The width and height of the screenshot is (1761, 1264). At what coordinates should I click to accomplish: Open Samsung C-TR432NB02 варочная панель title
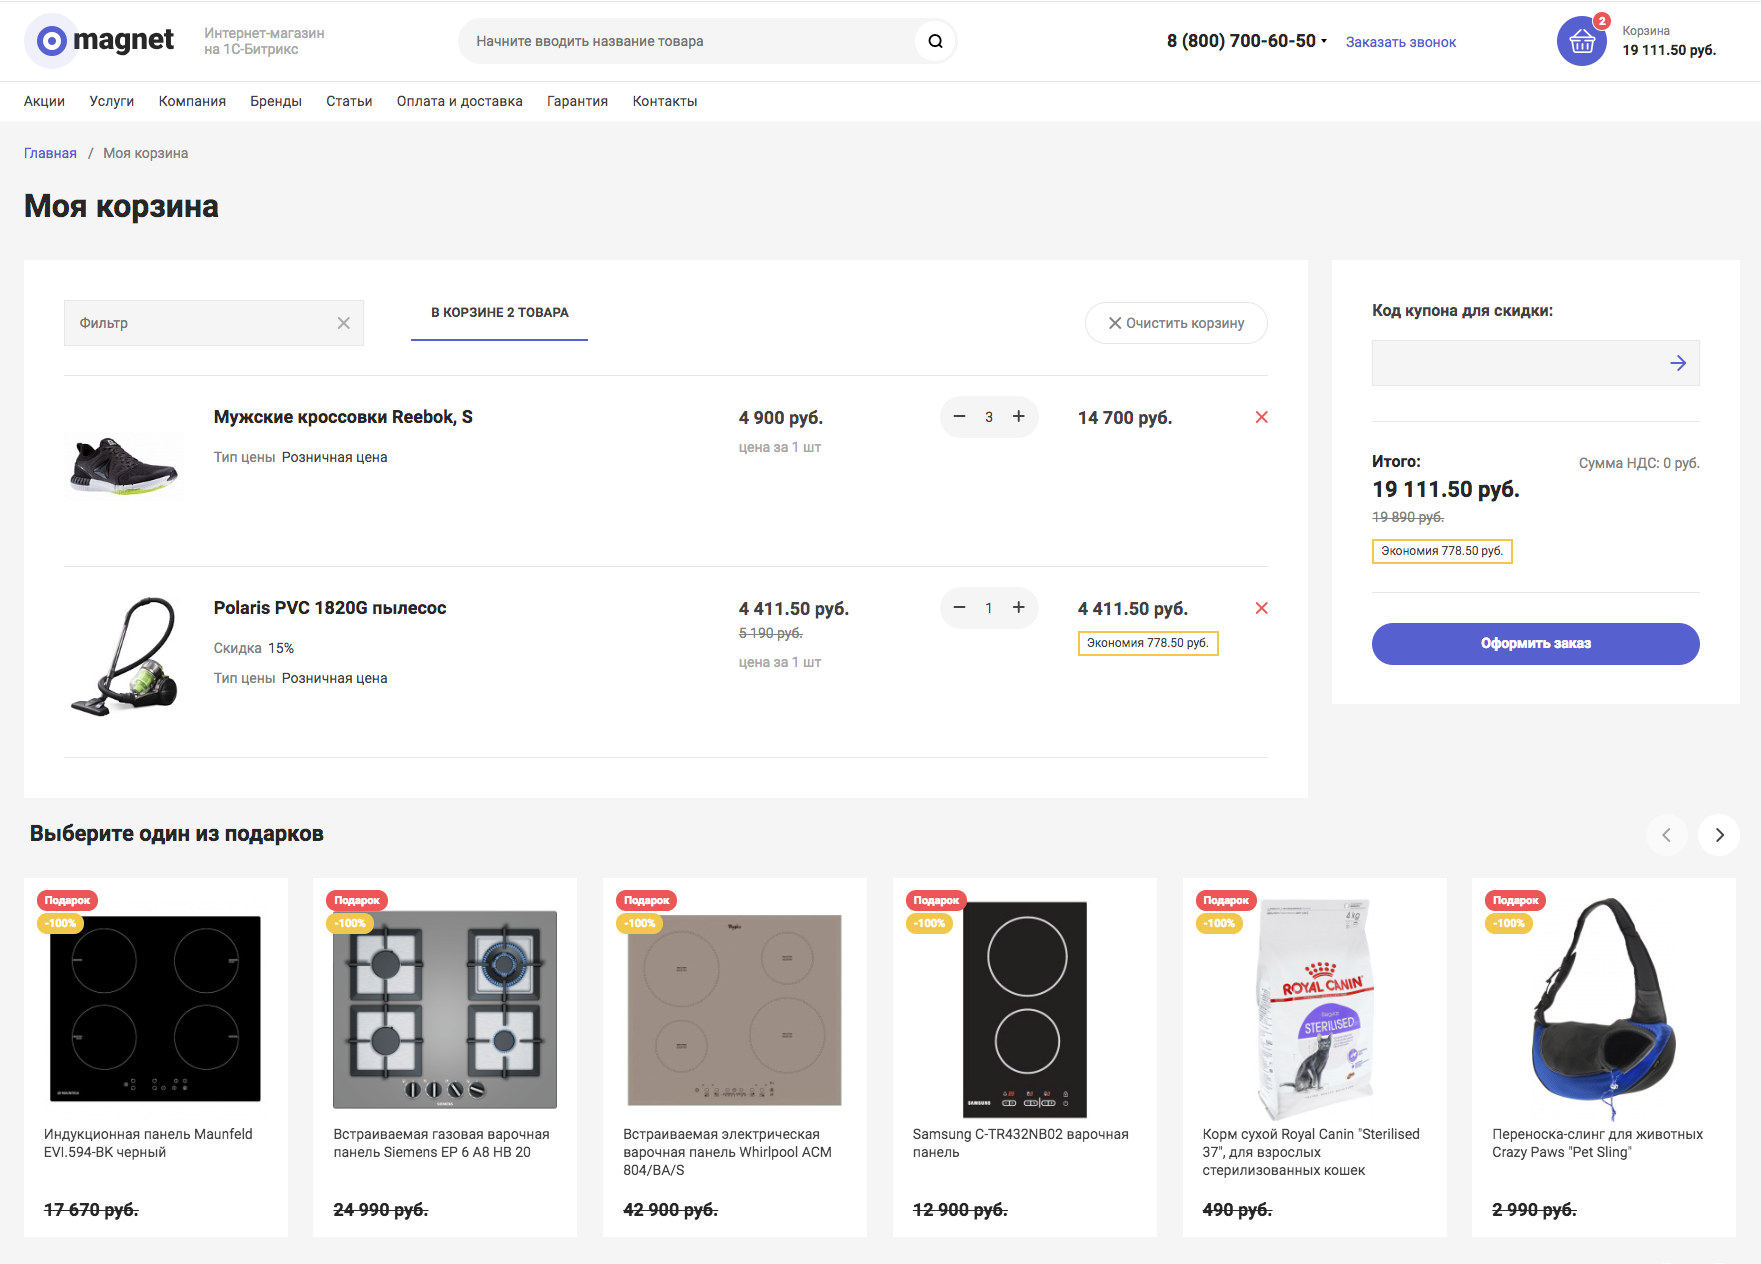point(1020,1143)
